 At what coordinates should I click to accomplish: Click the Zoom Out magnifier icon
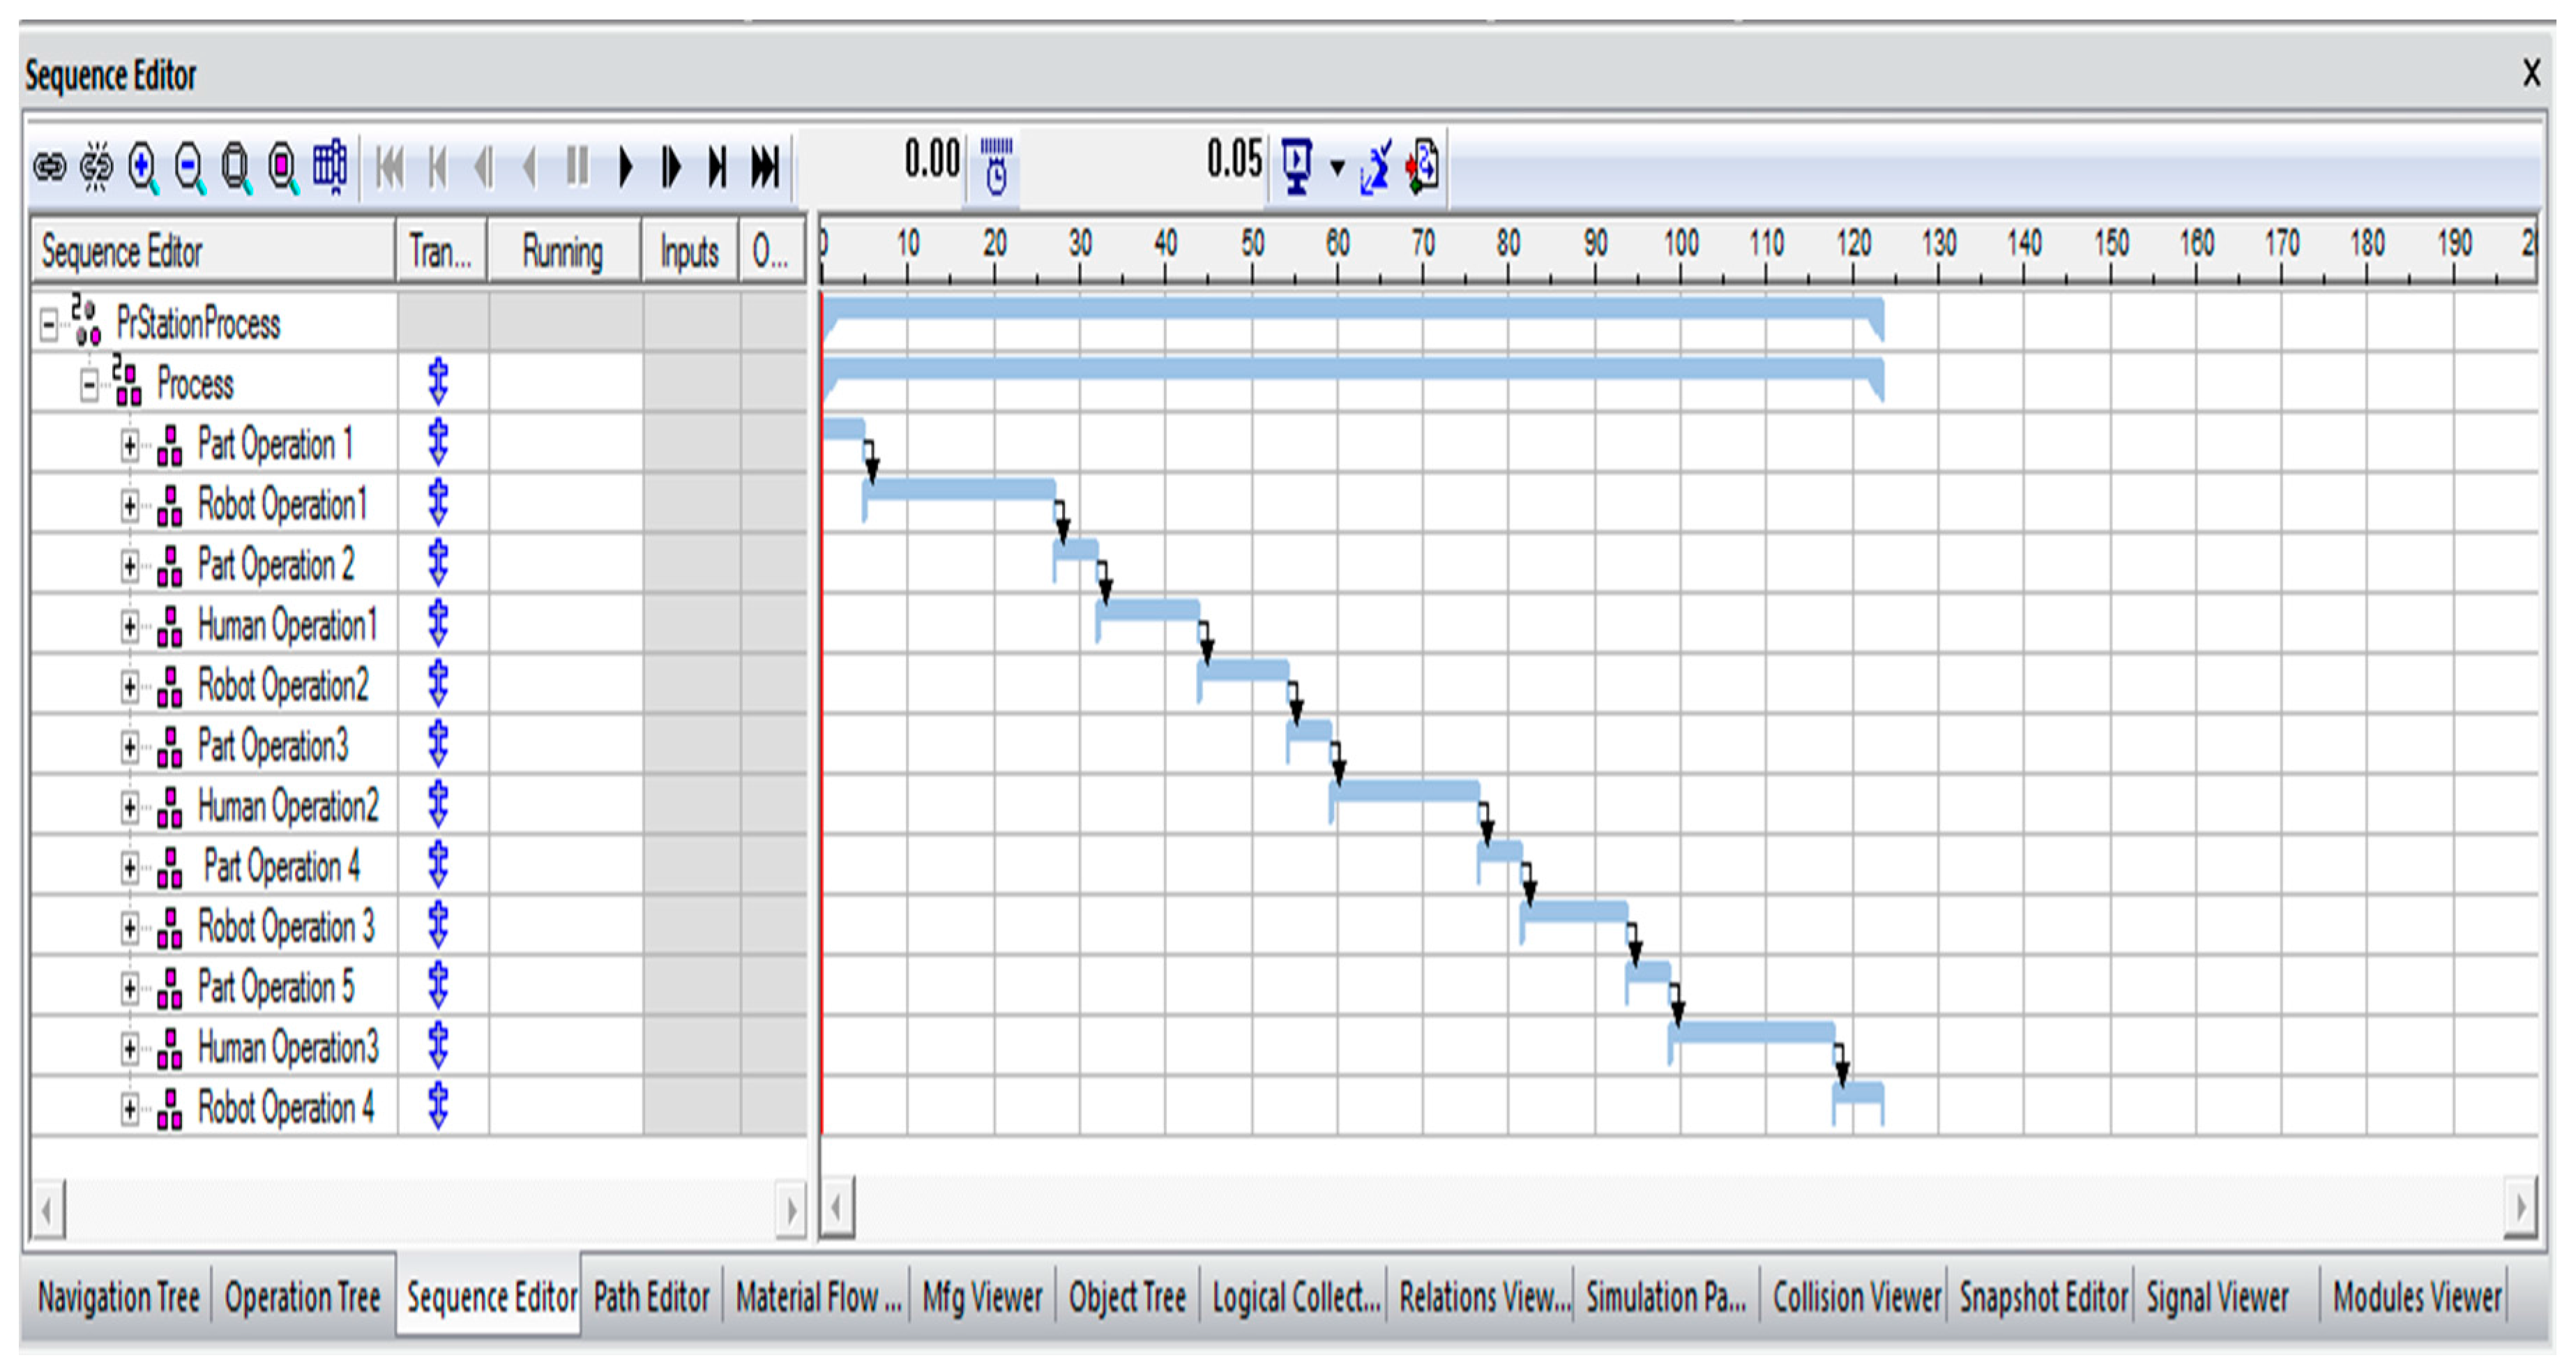coord(189,166)
